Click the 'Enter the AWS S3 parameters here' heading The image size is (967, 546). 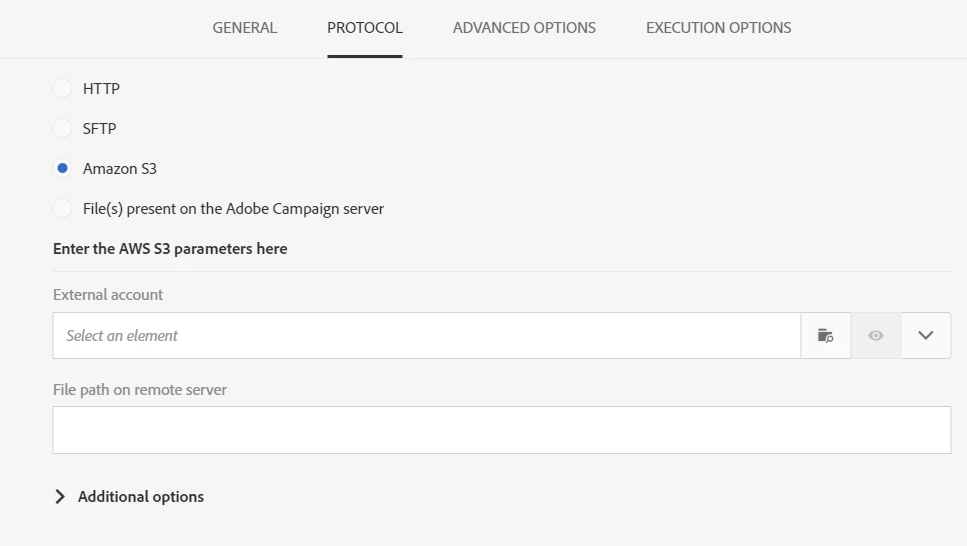pos(170,249)
